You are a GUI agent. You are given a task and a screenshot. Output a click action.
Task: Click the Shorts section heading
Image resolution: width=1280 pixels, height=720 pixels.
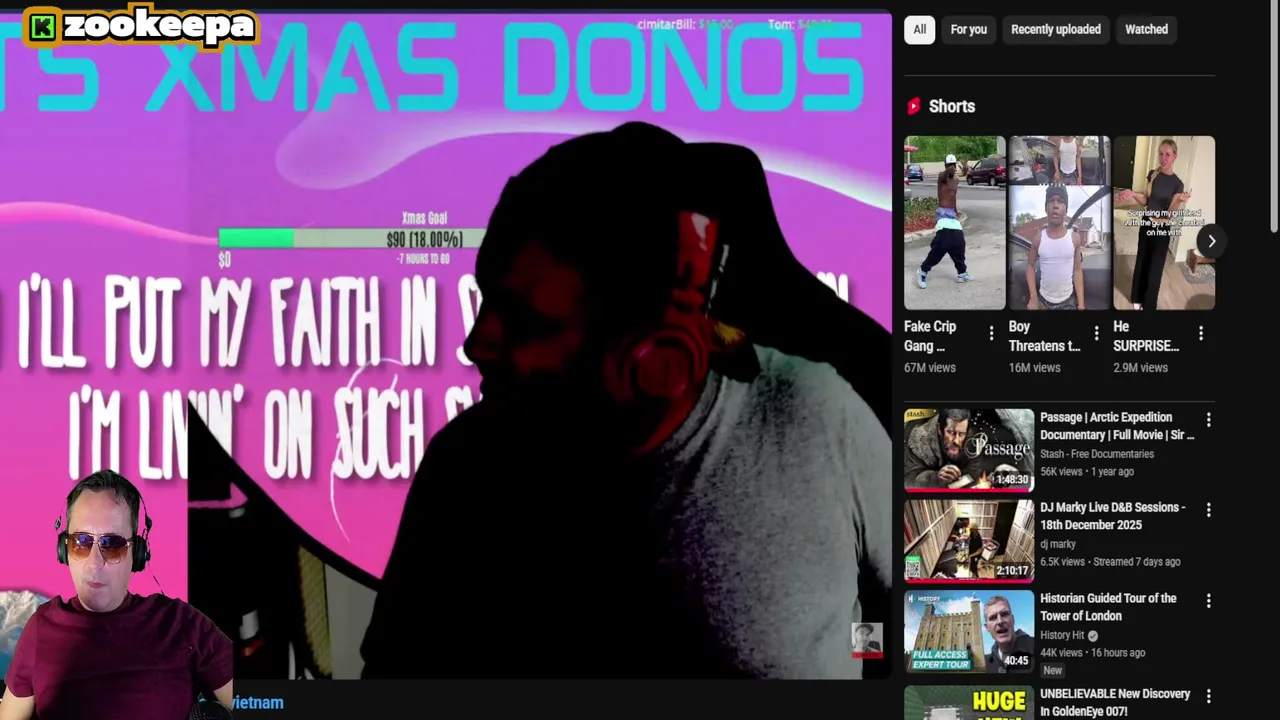pyautogui.click(x=952, y=106)
